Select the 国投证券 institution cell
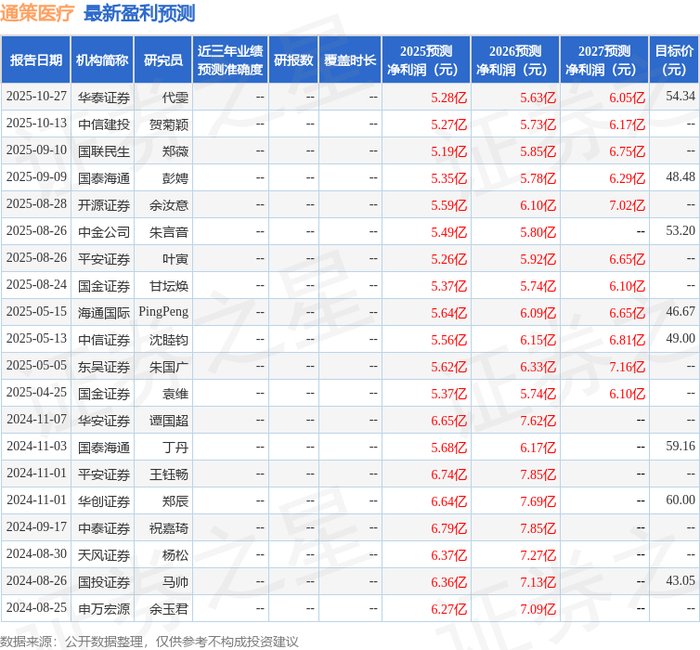The image size is (700, 650). tap(104, 582)
